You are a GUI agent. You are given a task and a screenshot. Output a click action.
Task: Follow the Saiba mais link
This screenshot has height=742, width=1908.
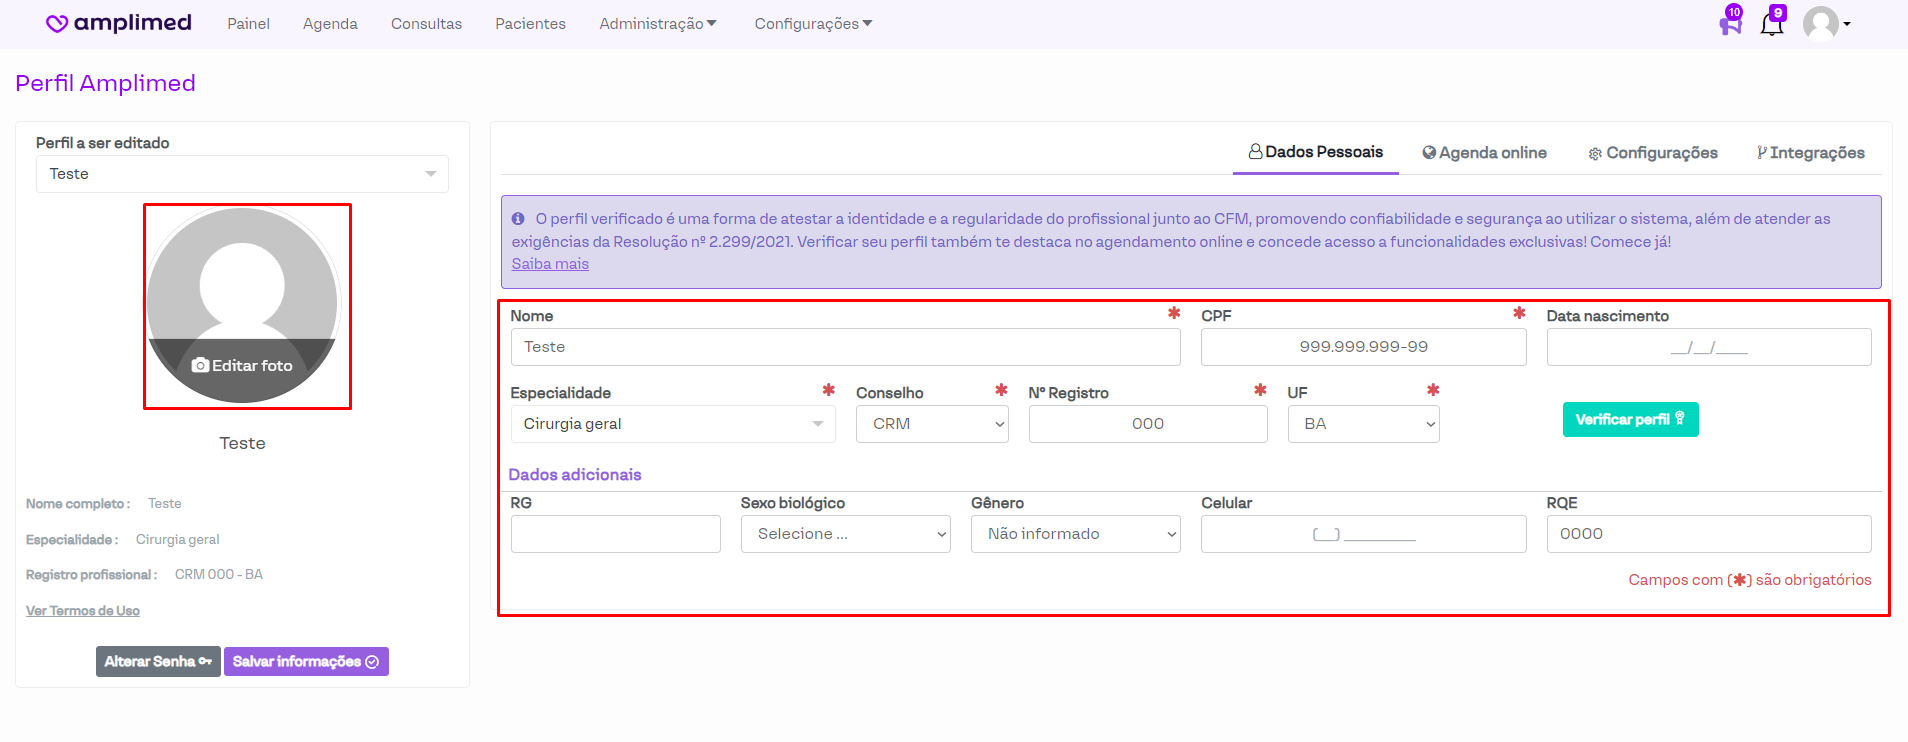[x=550, y=264]
